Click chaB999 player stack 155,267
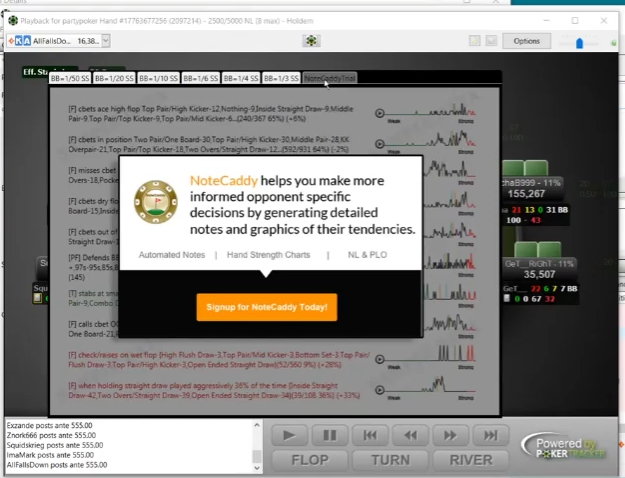The width and height of the screenshot is (625, 478). tap(526, 194)
